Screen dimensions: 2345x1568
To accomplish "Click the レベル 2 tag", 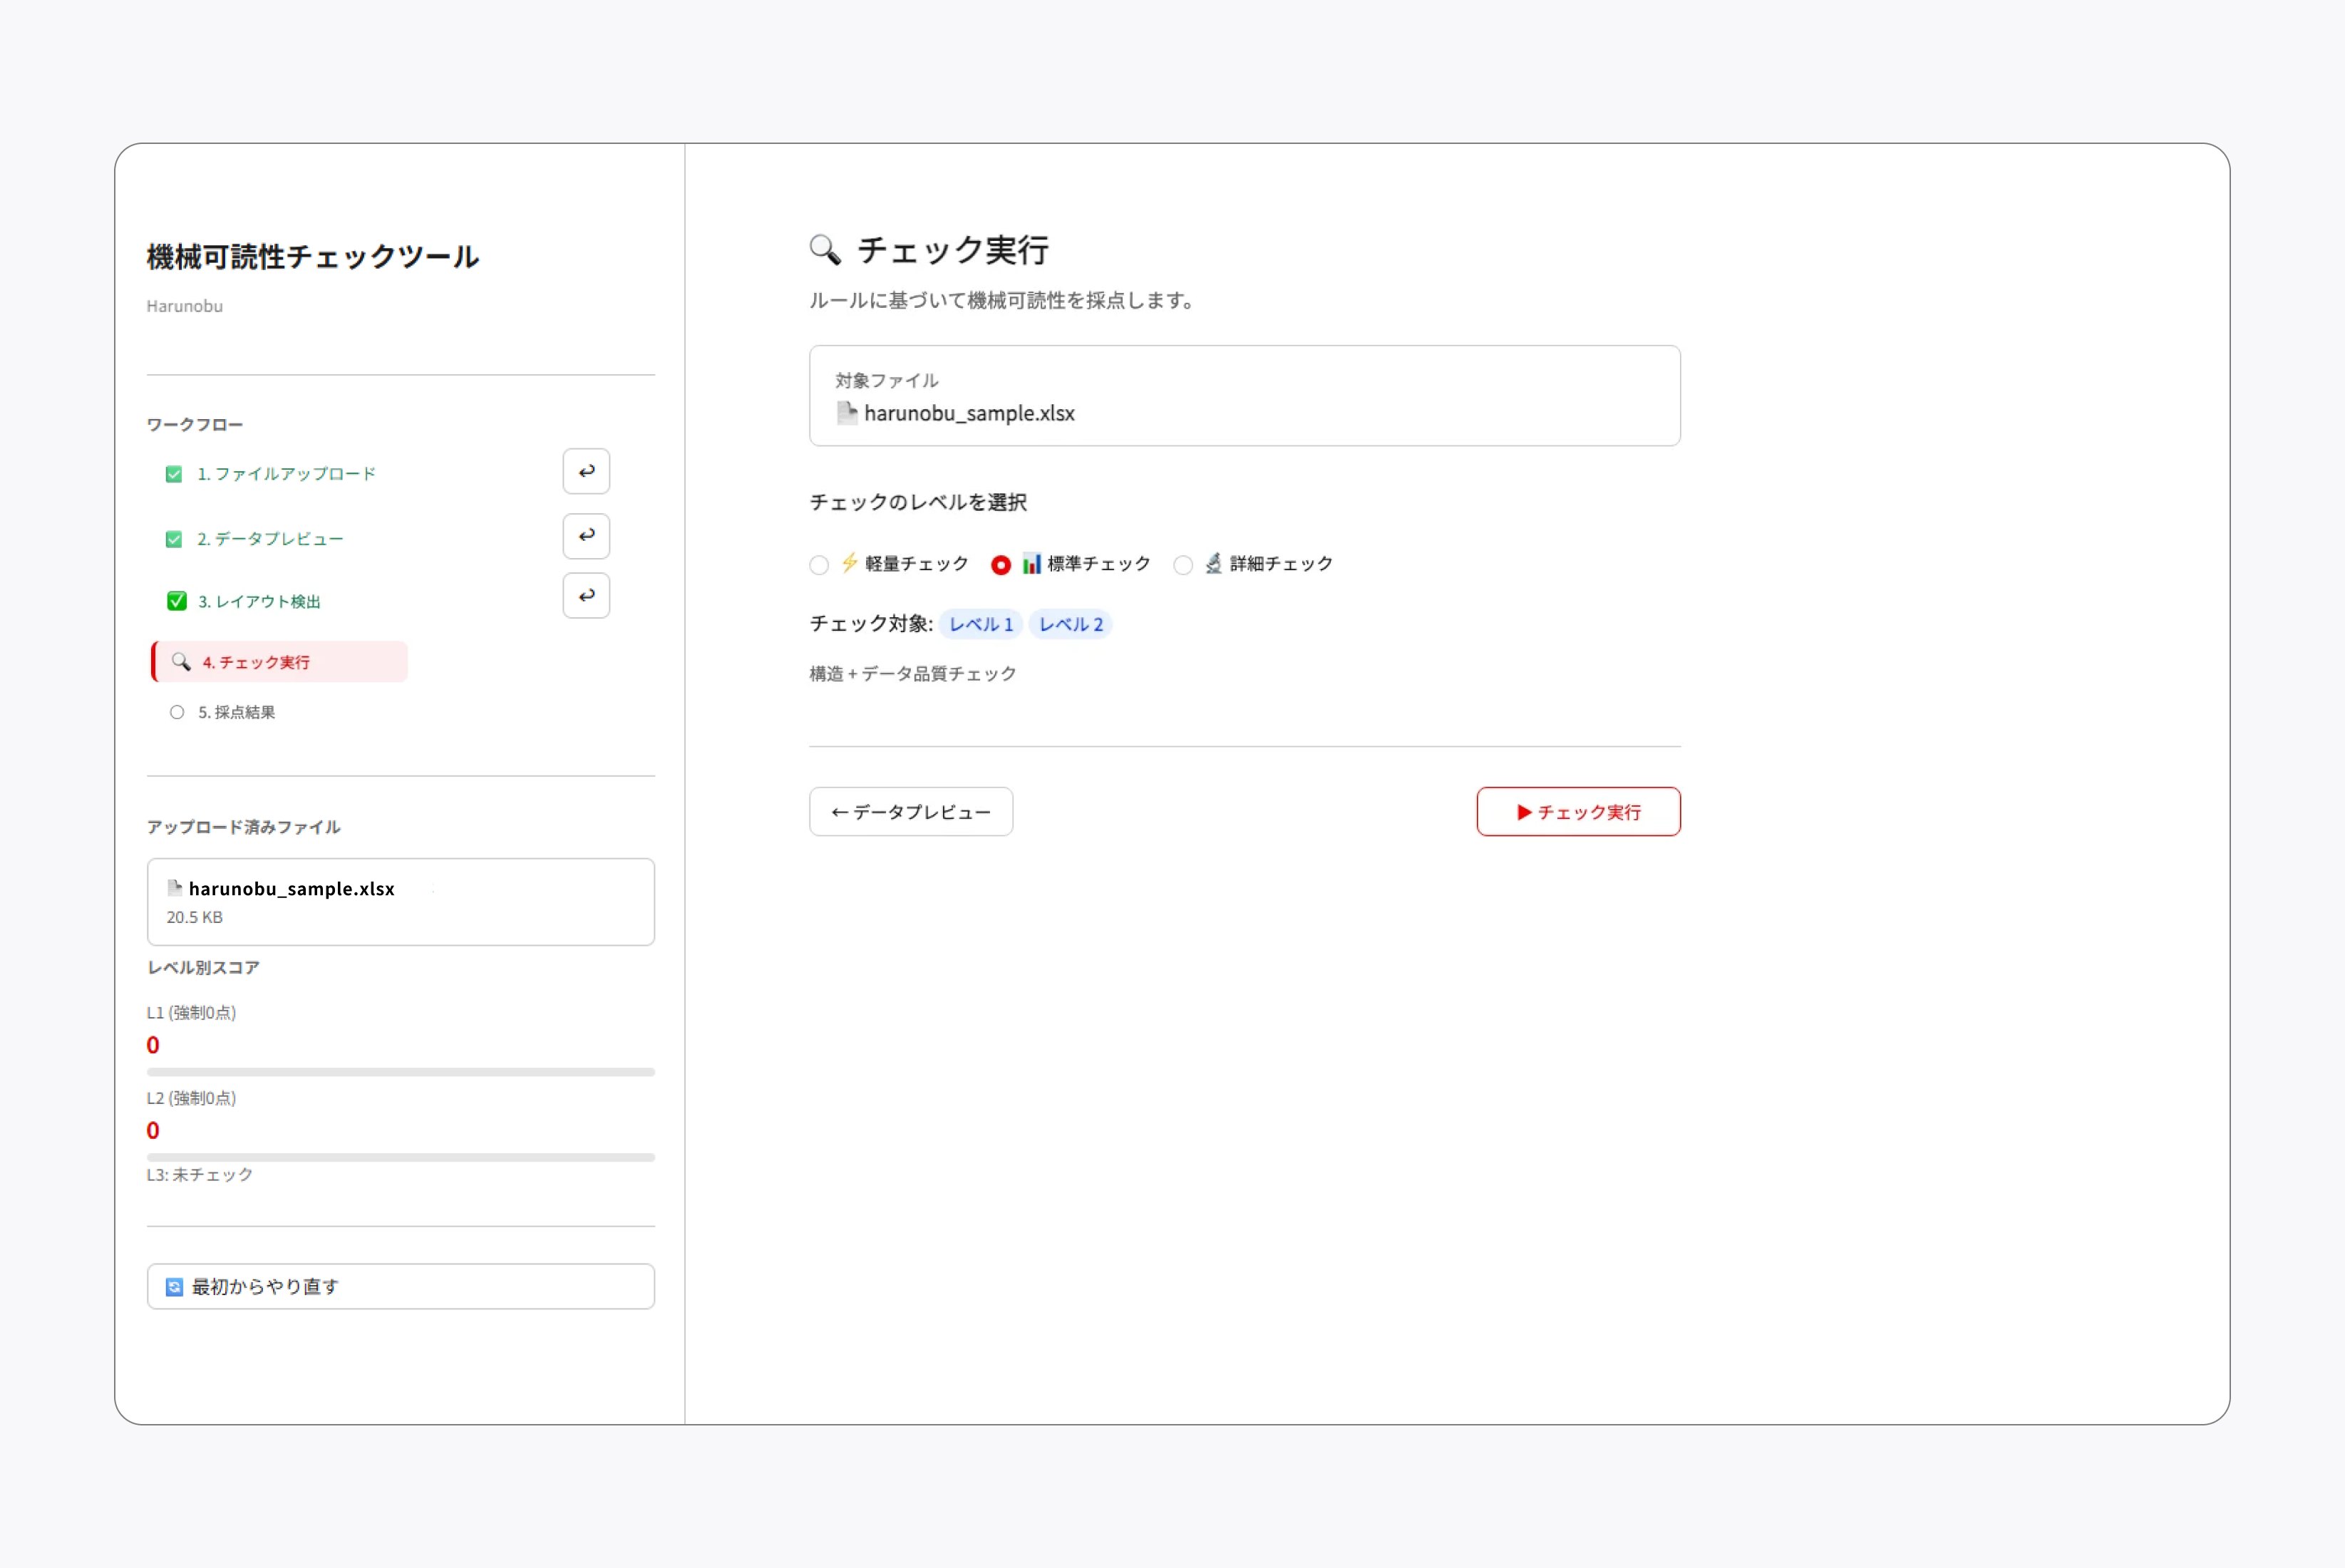I will 1070,624.
